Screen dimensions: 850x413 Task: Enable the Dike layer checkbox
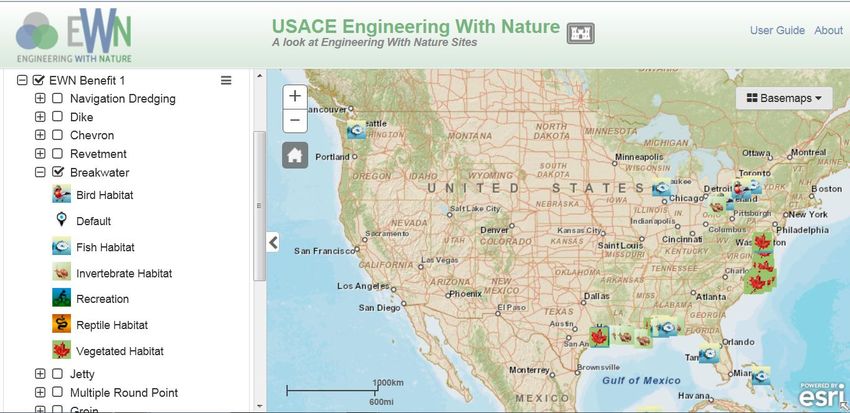click(x=57, y=117)
